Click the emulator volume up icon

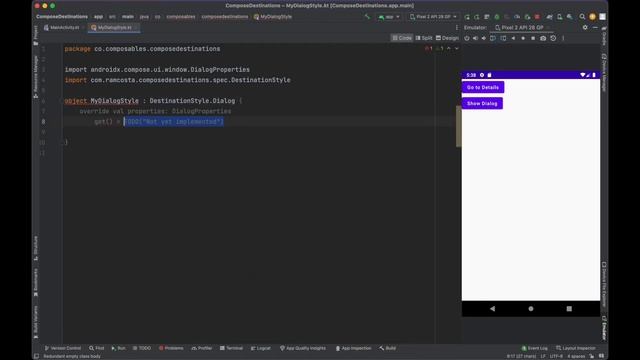click(476, 38)
